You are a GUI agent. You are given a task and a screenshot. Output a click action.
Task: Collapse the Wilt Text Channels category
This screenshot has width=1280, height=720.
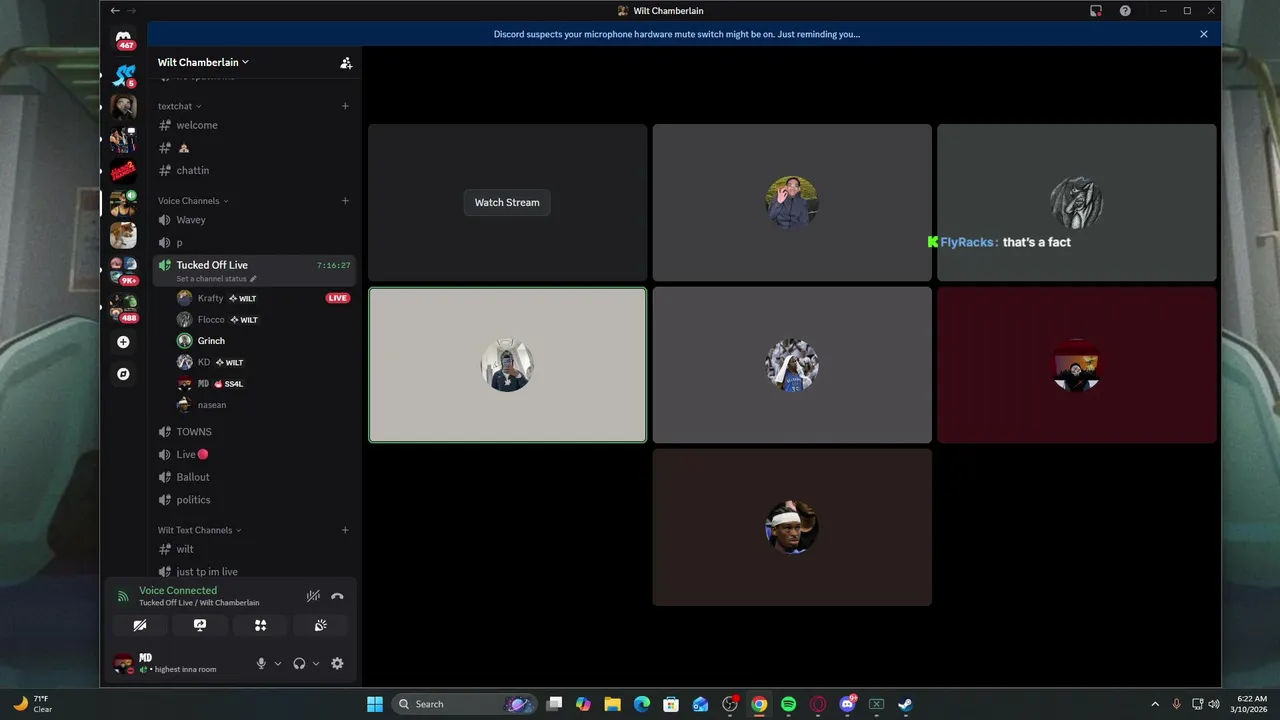pyautogui.click(x=199, y=530)
